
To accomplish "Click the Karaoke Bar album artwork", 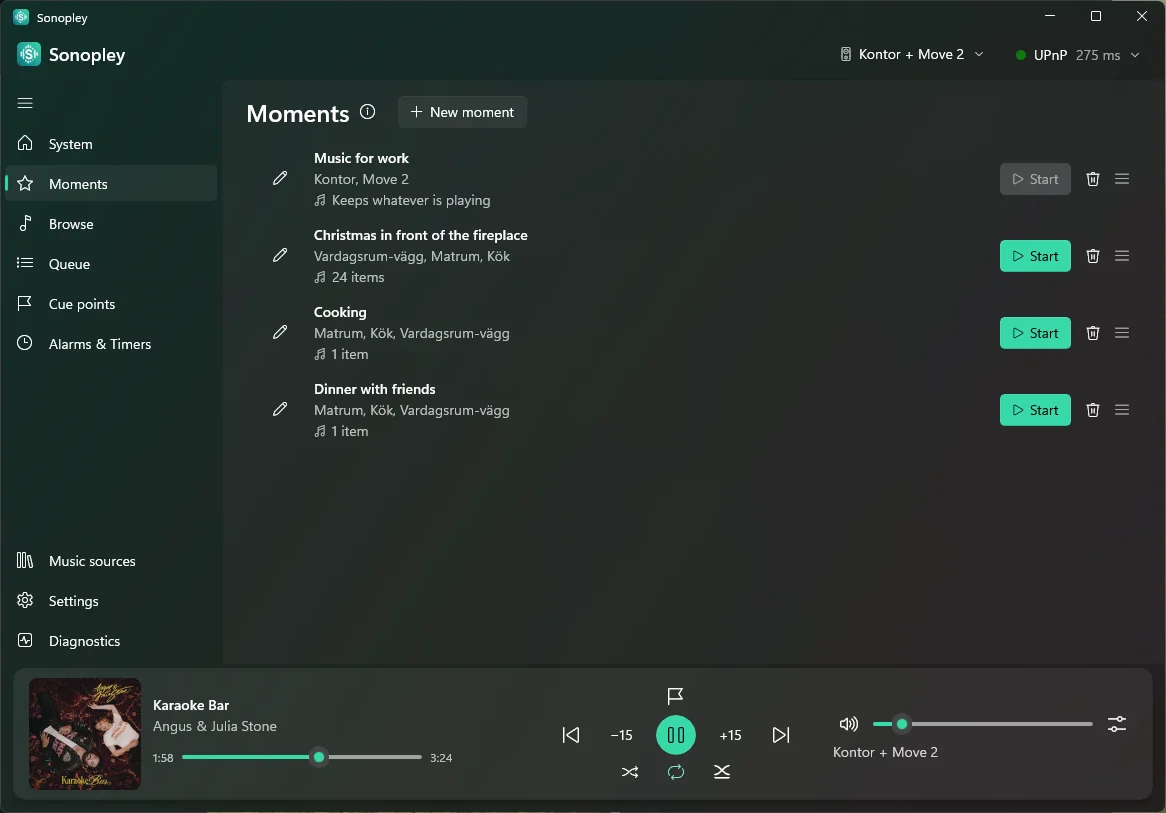I will coord(85,734).
